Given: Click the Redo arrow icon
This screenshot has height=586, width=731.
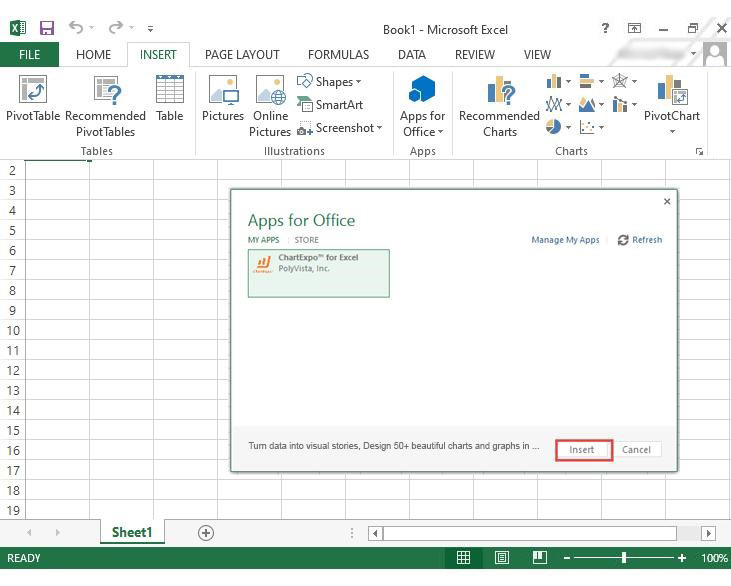Looking at the screenshot, I should pyautogui.click(x=116, y=28).
